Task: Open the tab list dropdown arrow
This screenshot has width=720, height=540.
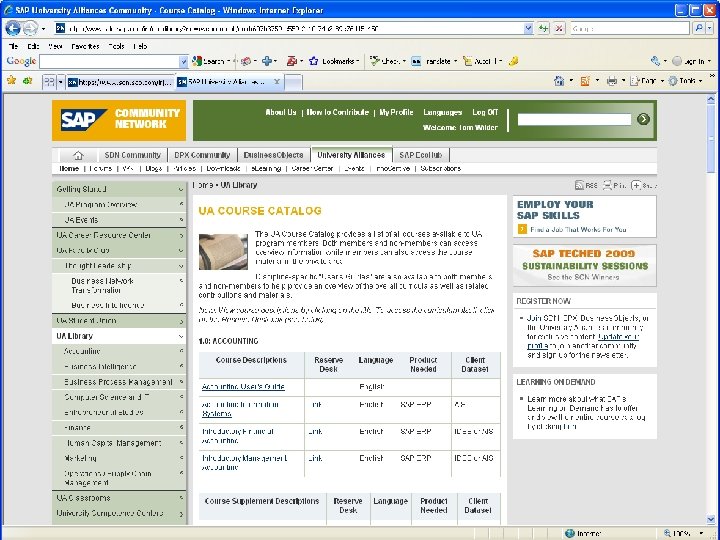Action: click(x=60, y=82)
